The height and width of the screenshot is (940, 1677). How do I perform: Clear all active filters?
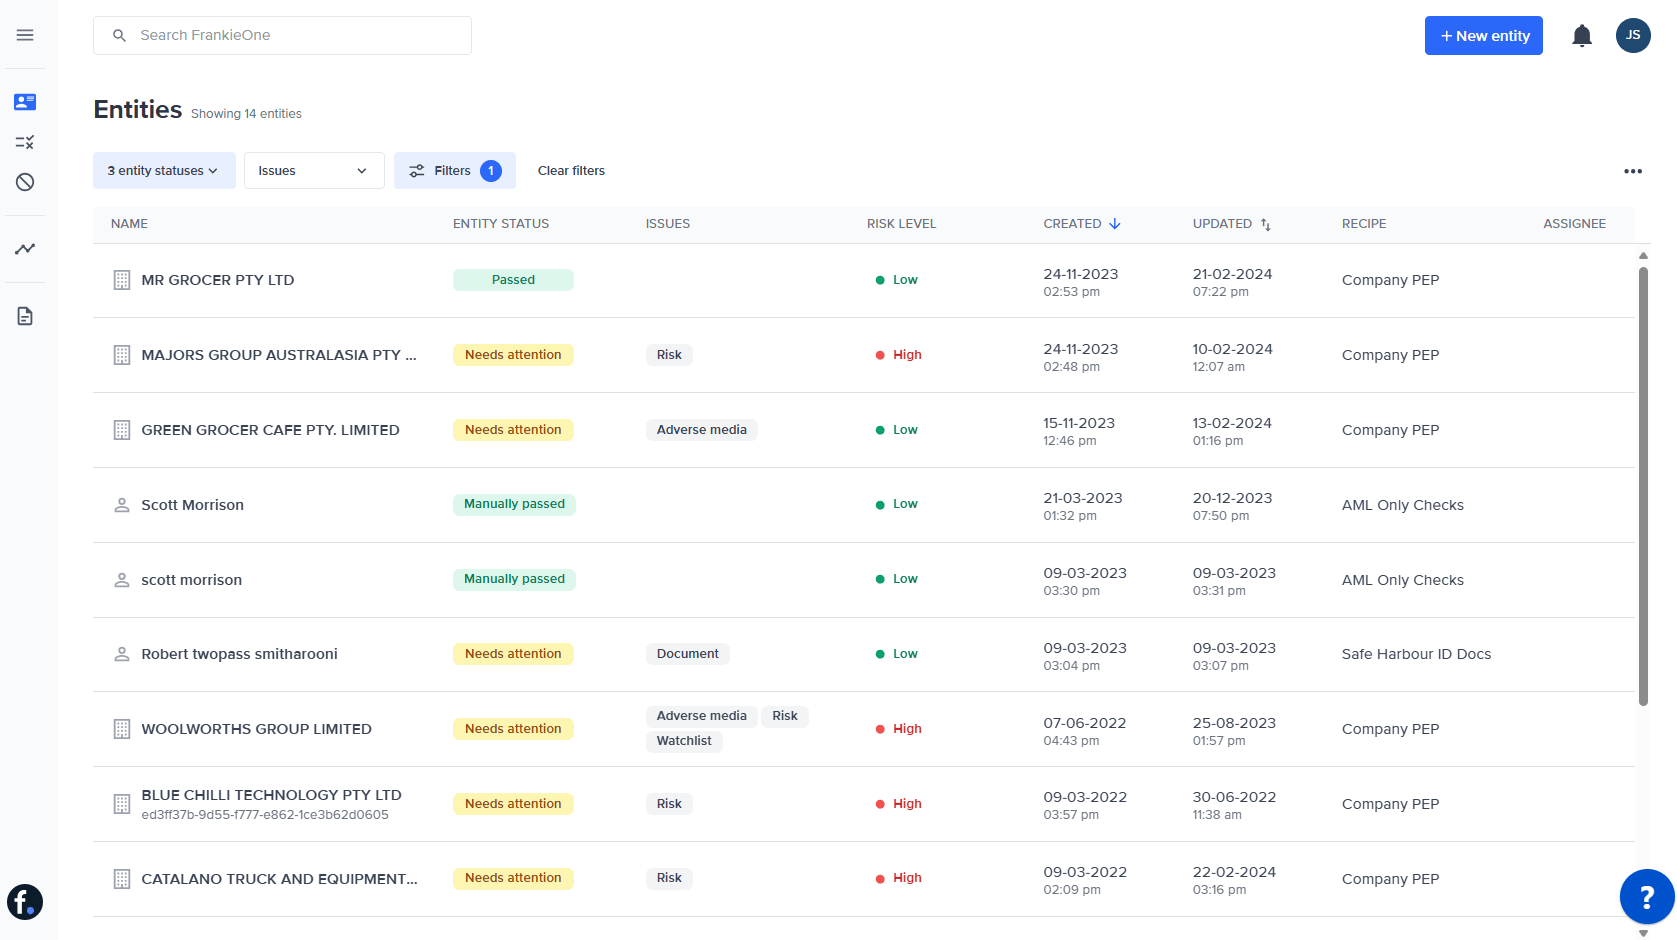(571, 170)
